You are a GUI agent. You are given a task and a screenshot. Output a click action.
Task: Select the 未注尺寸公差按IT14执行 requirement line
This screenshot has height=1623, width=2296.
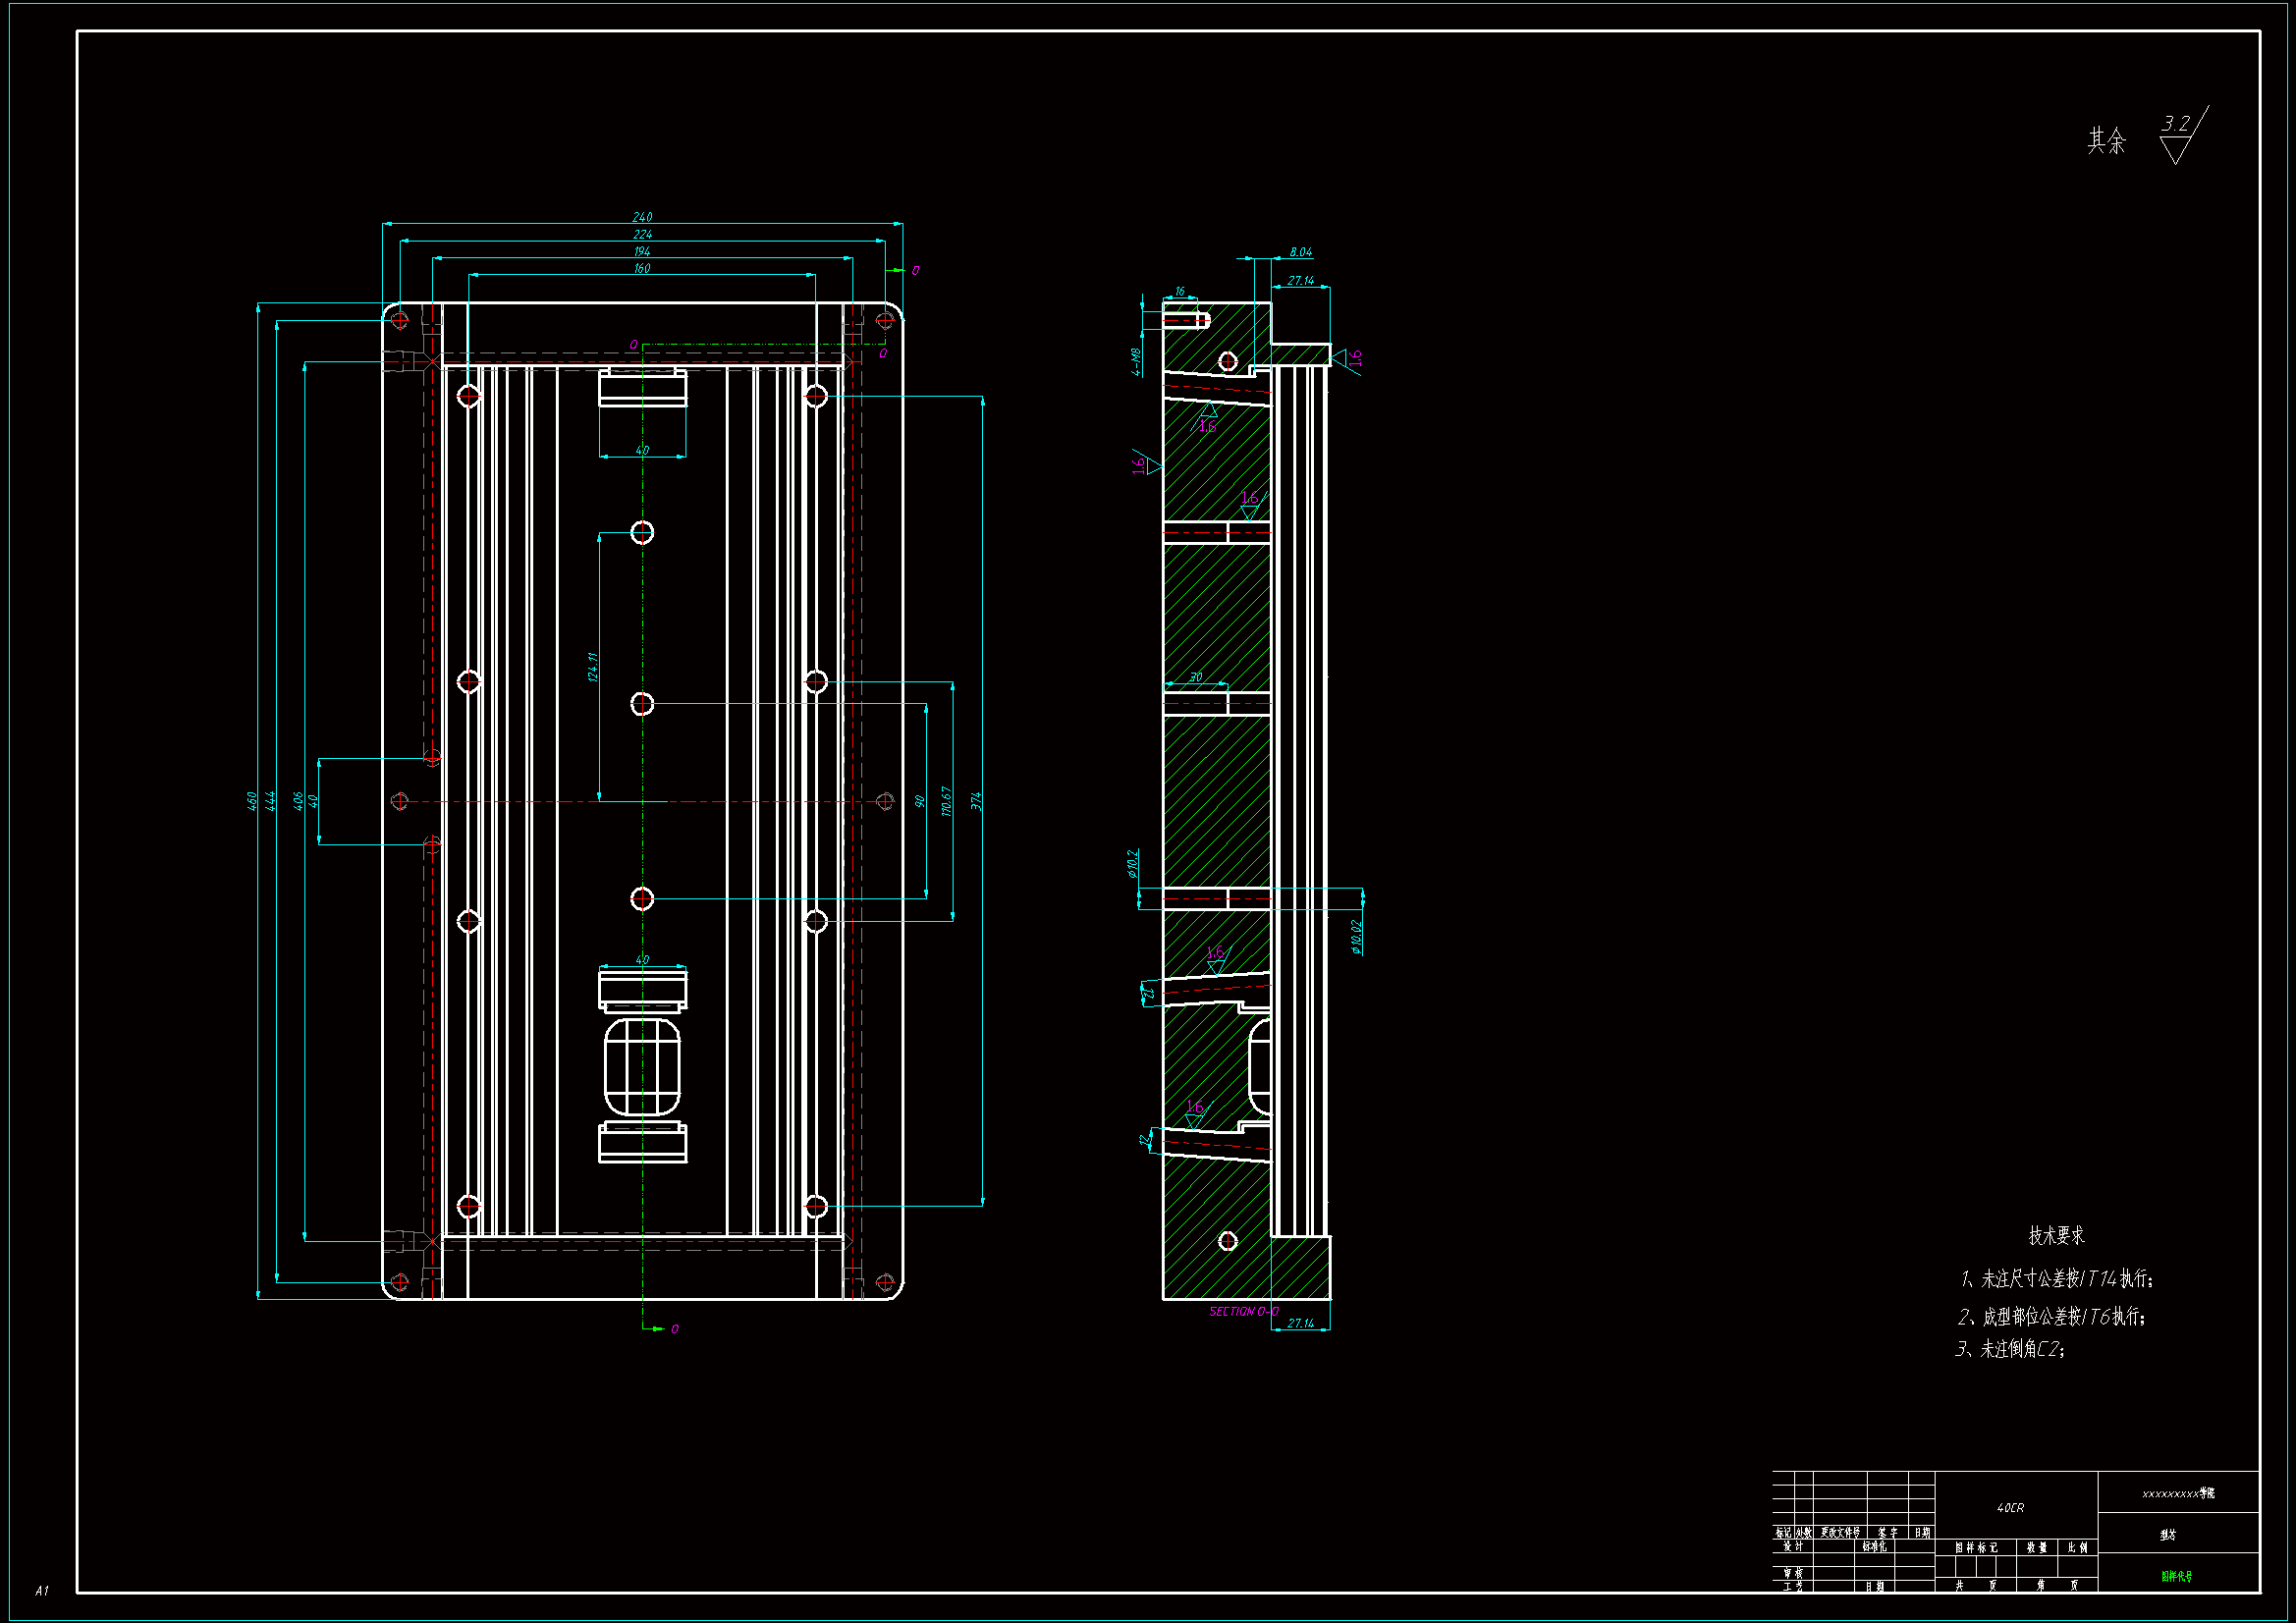coord(2056,1279)
